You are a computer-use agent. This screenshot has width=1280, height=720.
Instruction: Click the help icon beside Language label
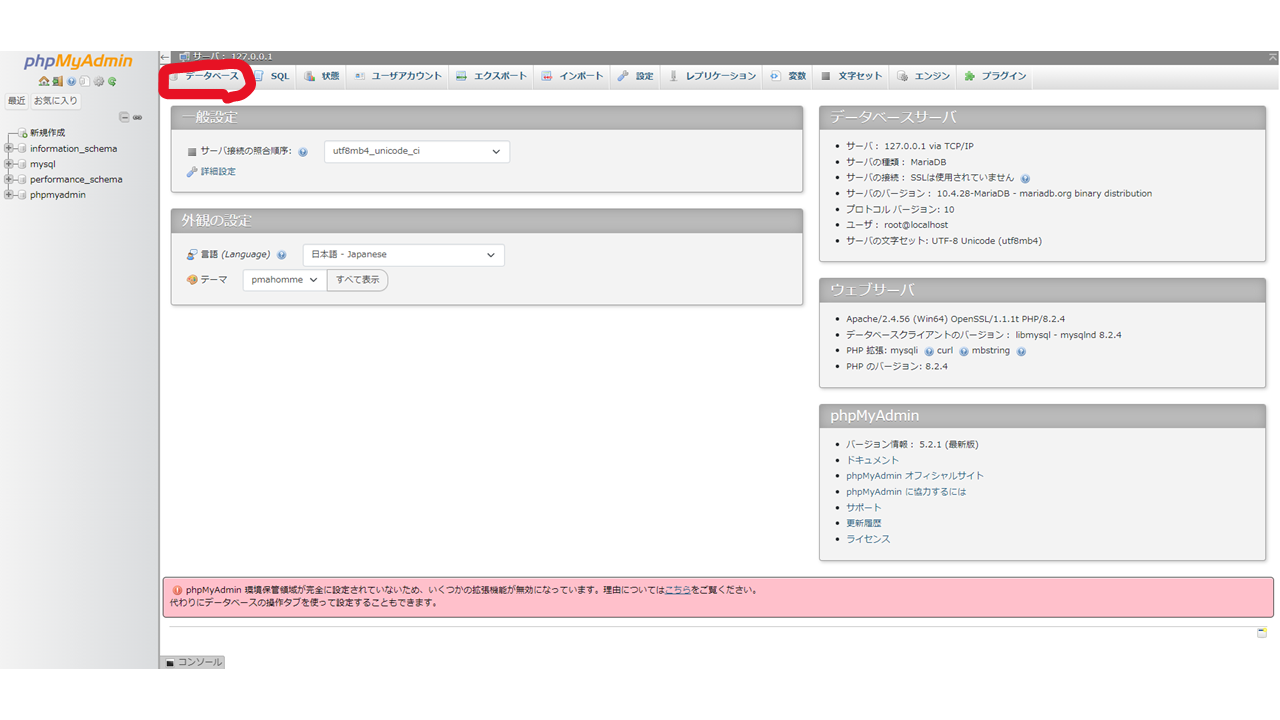pos(282,255)
